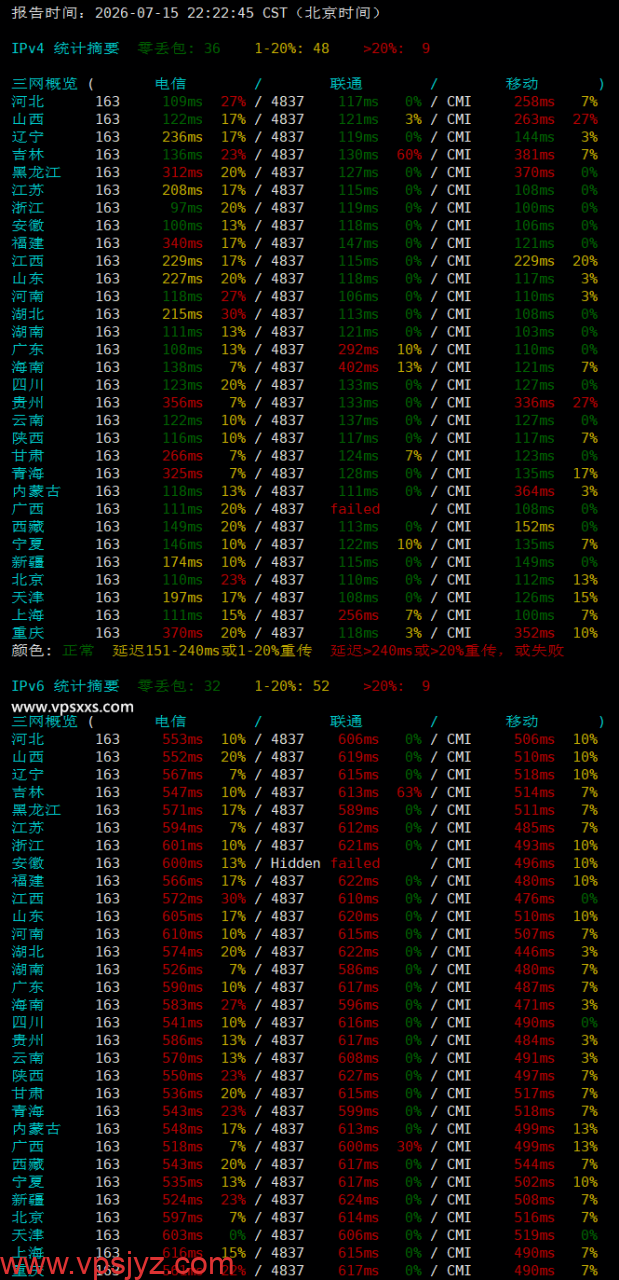
Task: Click the 340ms telecom latency for 福建
Action: 182,243
